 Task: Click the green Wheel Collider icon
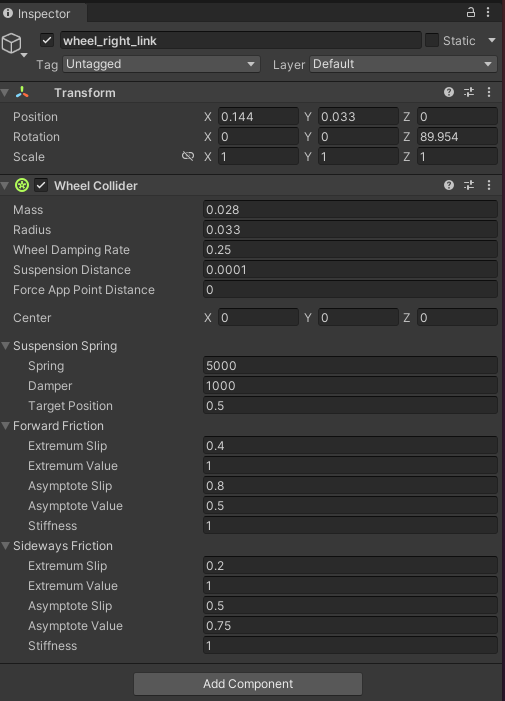22,185
